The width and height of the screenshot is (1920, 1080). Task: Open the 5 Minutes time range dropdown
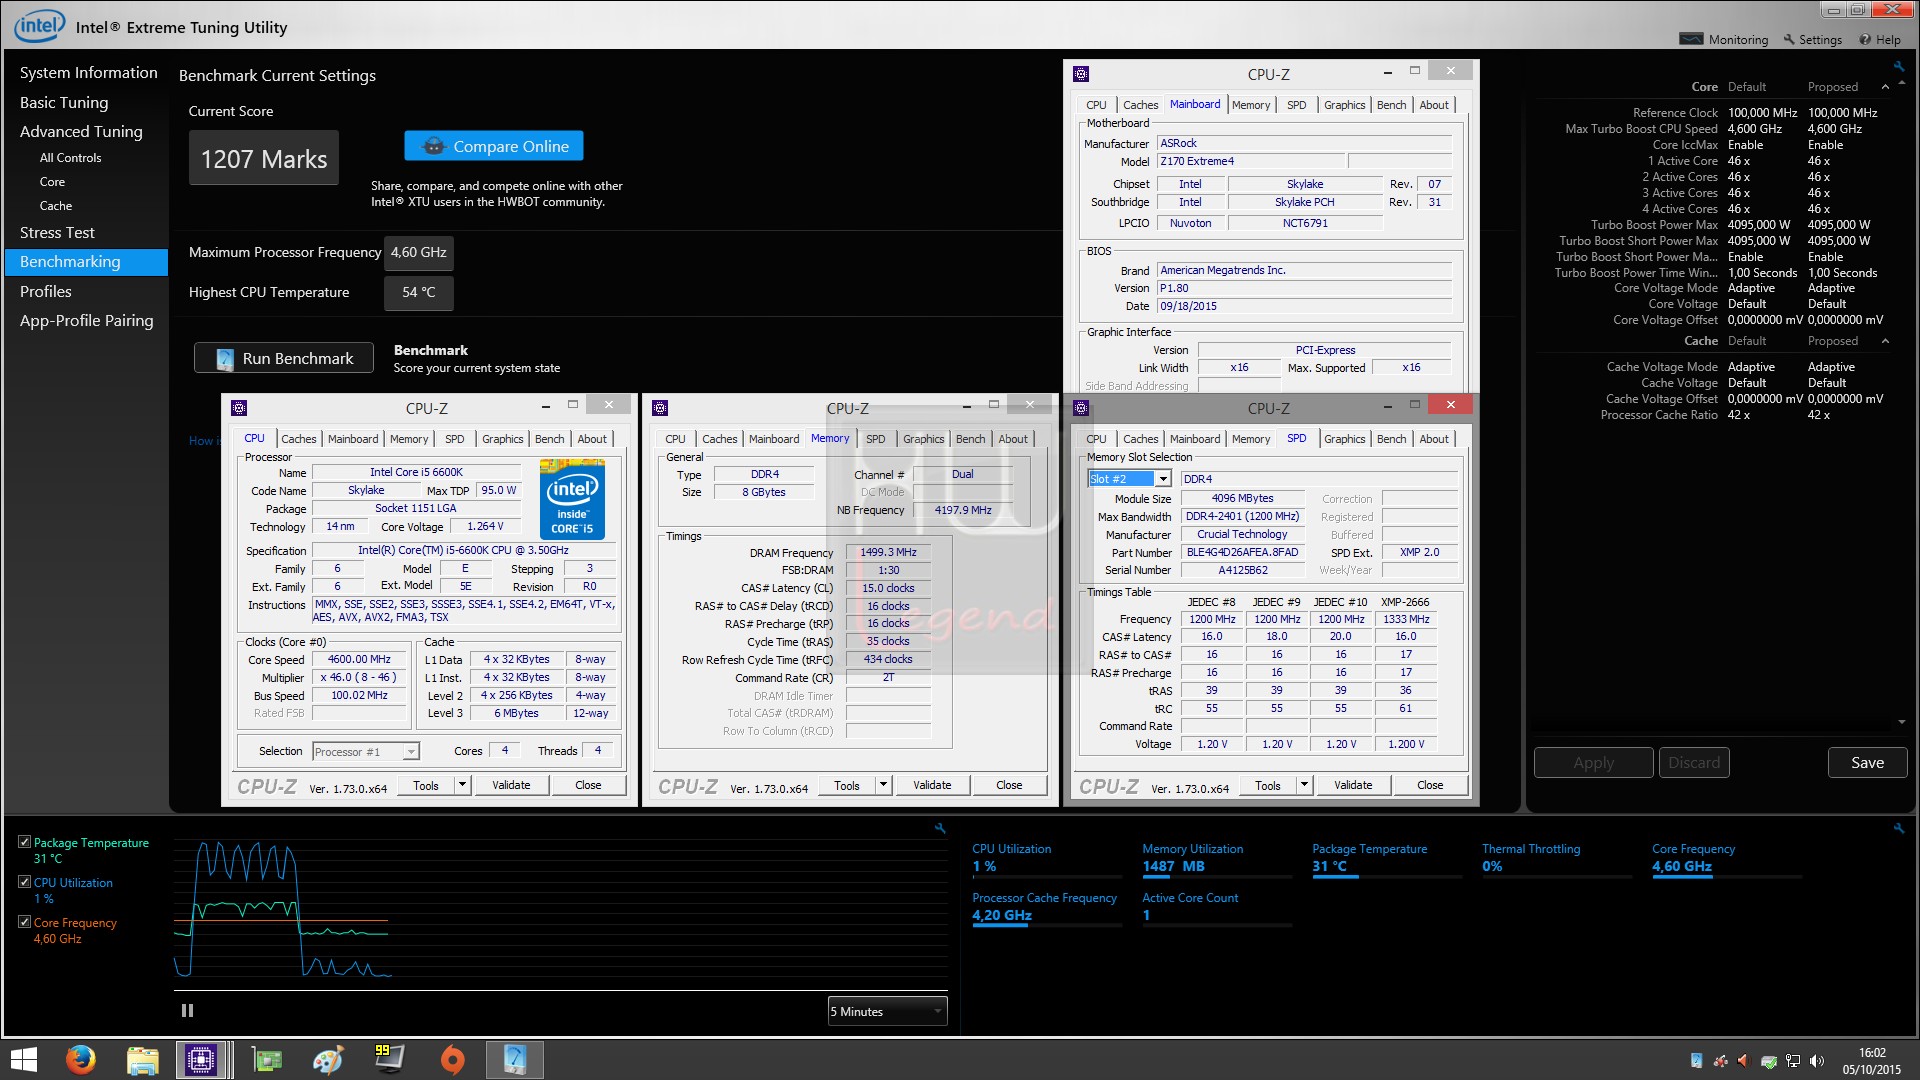click(x=887, y=1011)
